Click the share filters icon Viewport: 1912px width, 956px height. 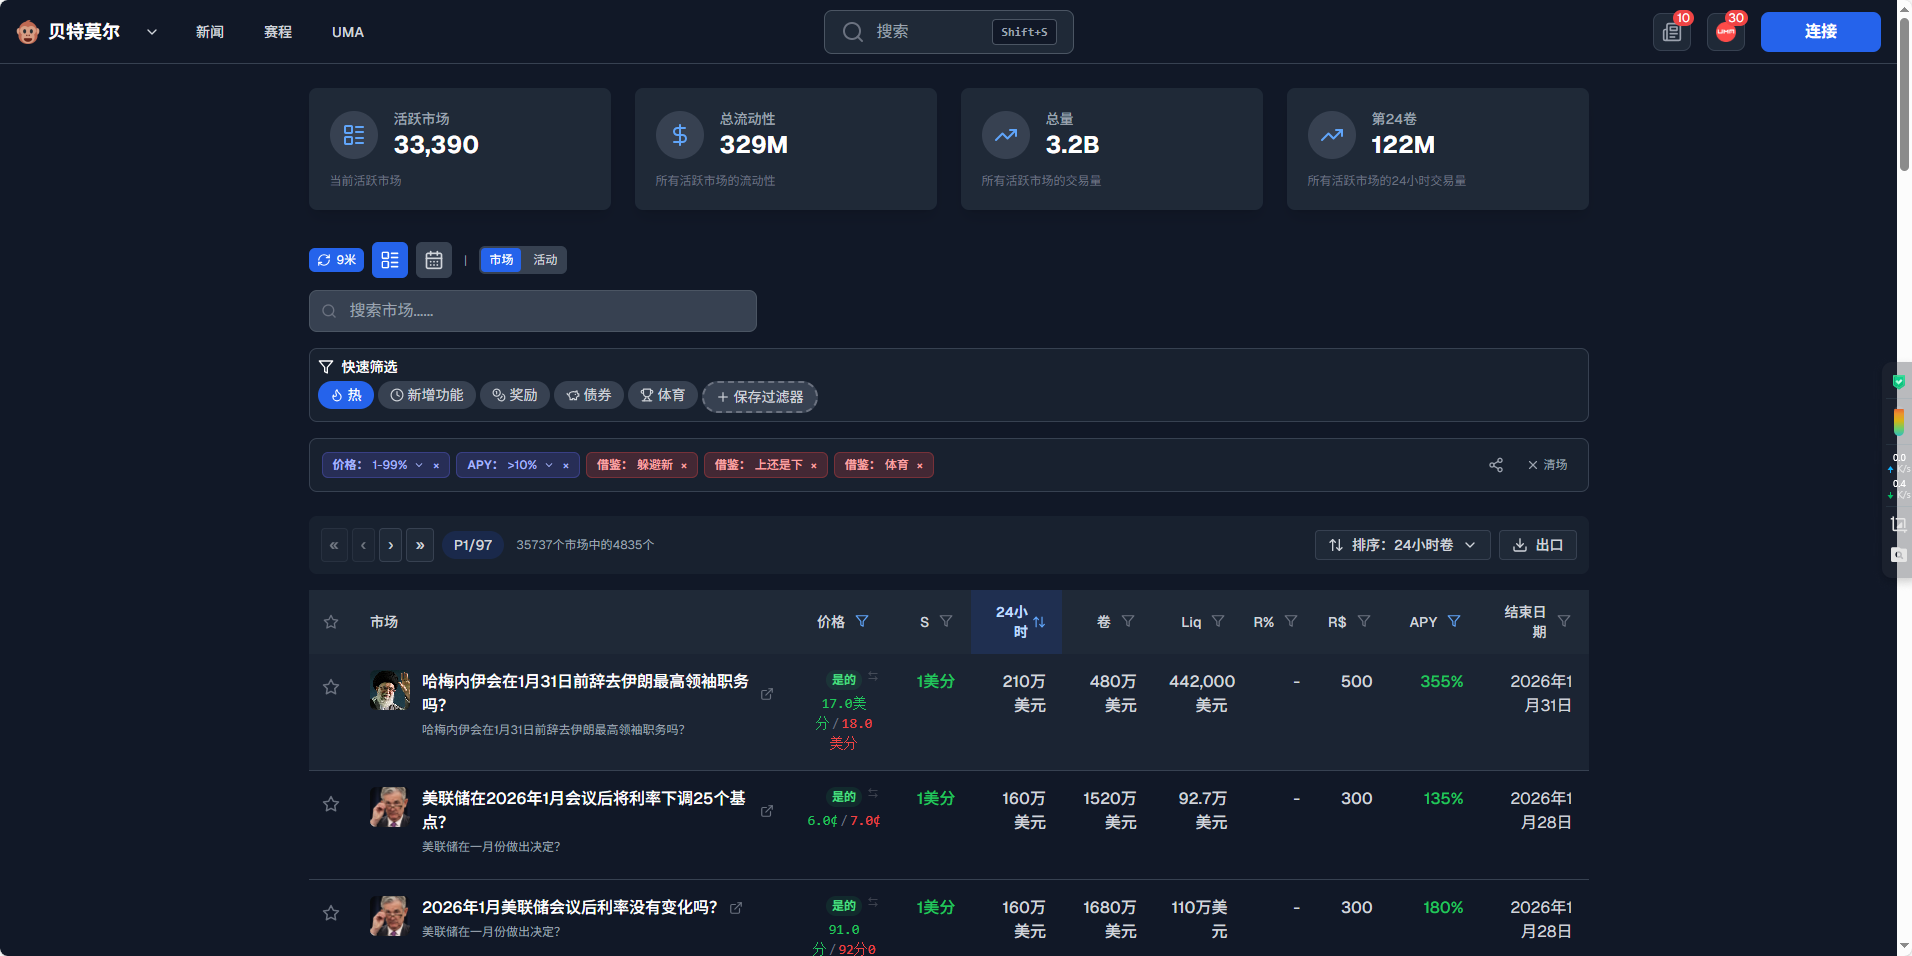[x=1495, y=465]
